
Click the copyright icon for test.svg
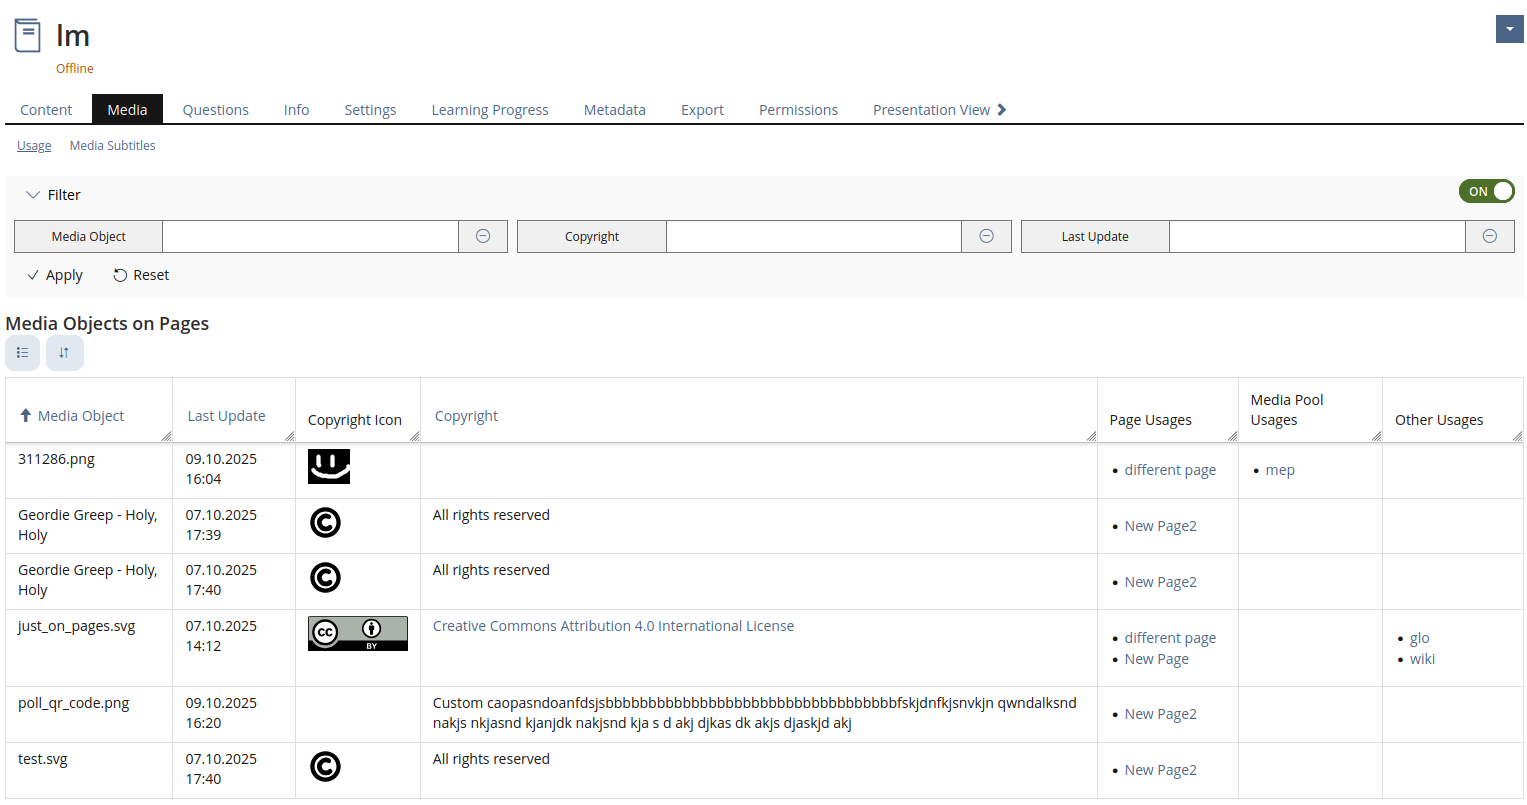325,767
